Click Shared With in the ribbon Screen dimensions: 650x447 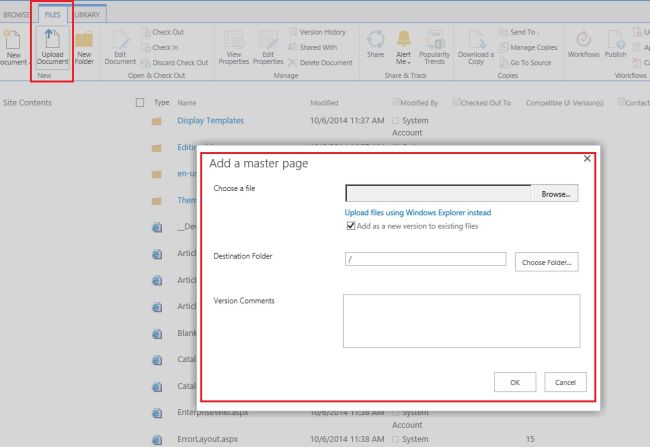click(x=313, y=47)
